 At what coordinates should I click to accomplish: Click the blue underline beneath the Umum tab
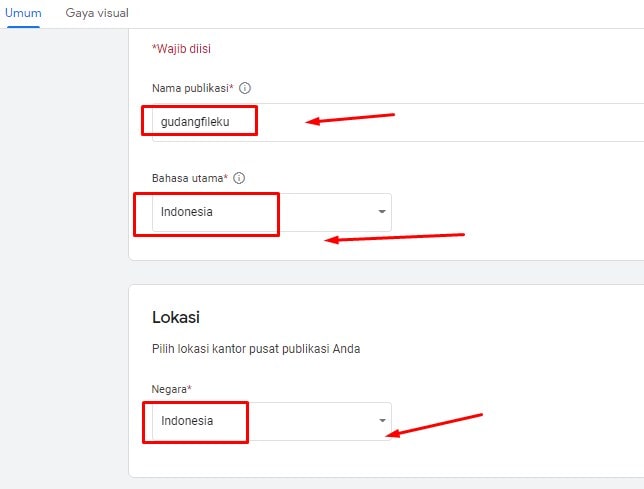point(22,27)
